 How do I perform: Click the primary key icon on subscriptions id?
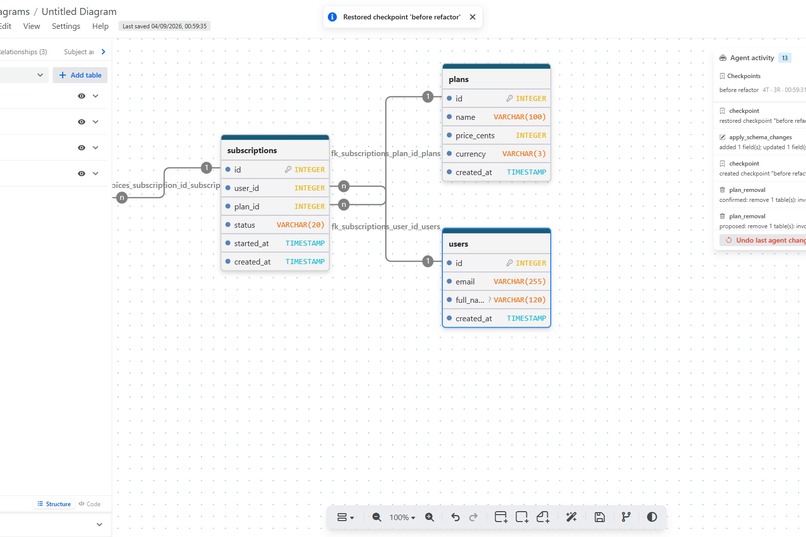point(288,169)
